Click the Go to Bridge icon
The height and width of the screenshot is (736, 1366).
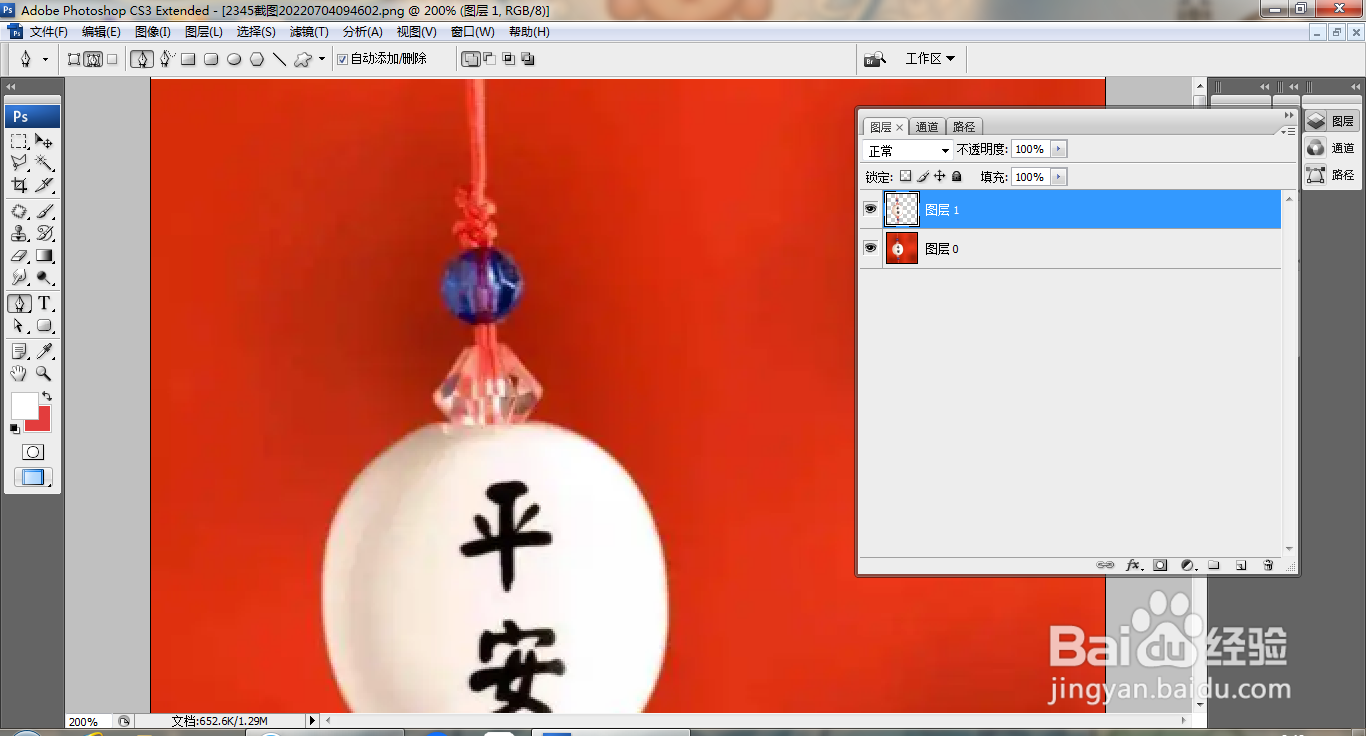tap(875, 59)
